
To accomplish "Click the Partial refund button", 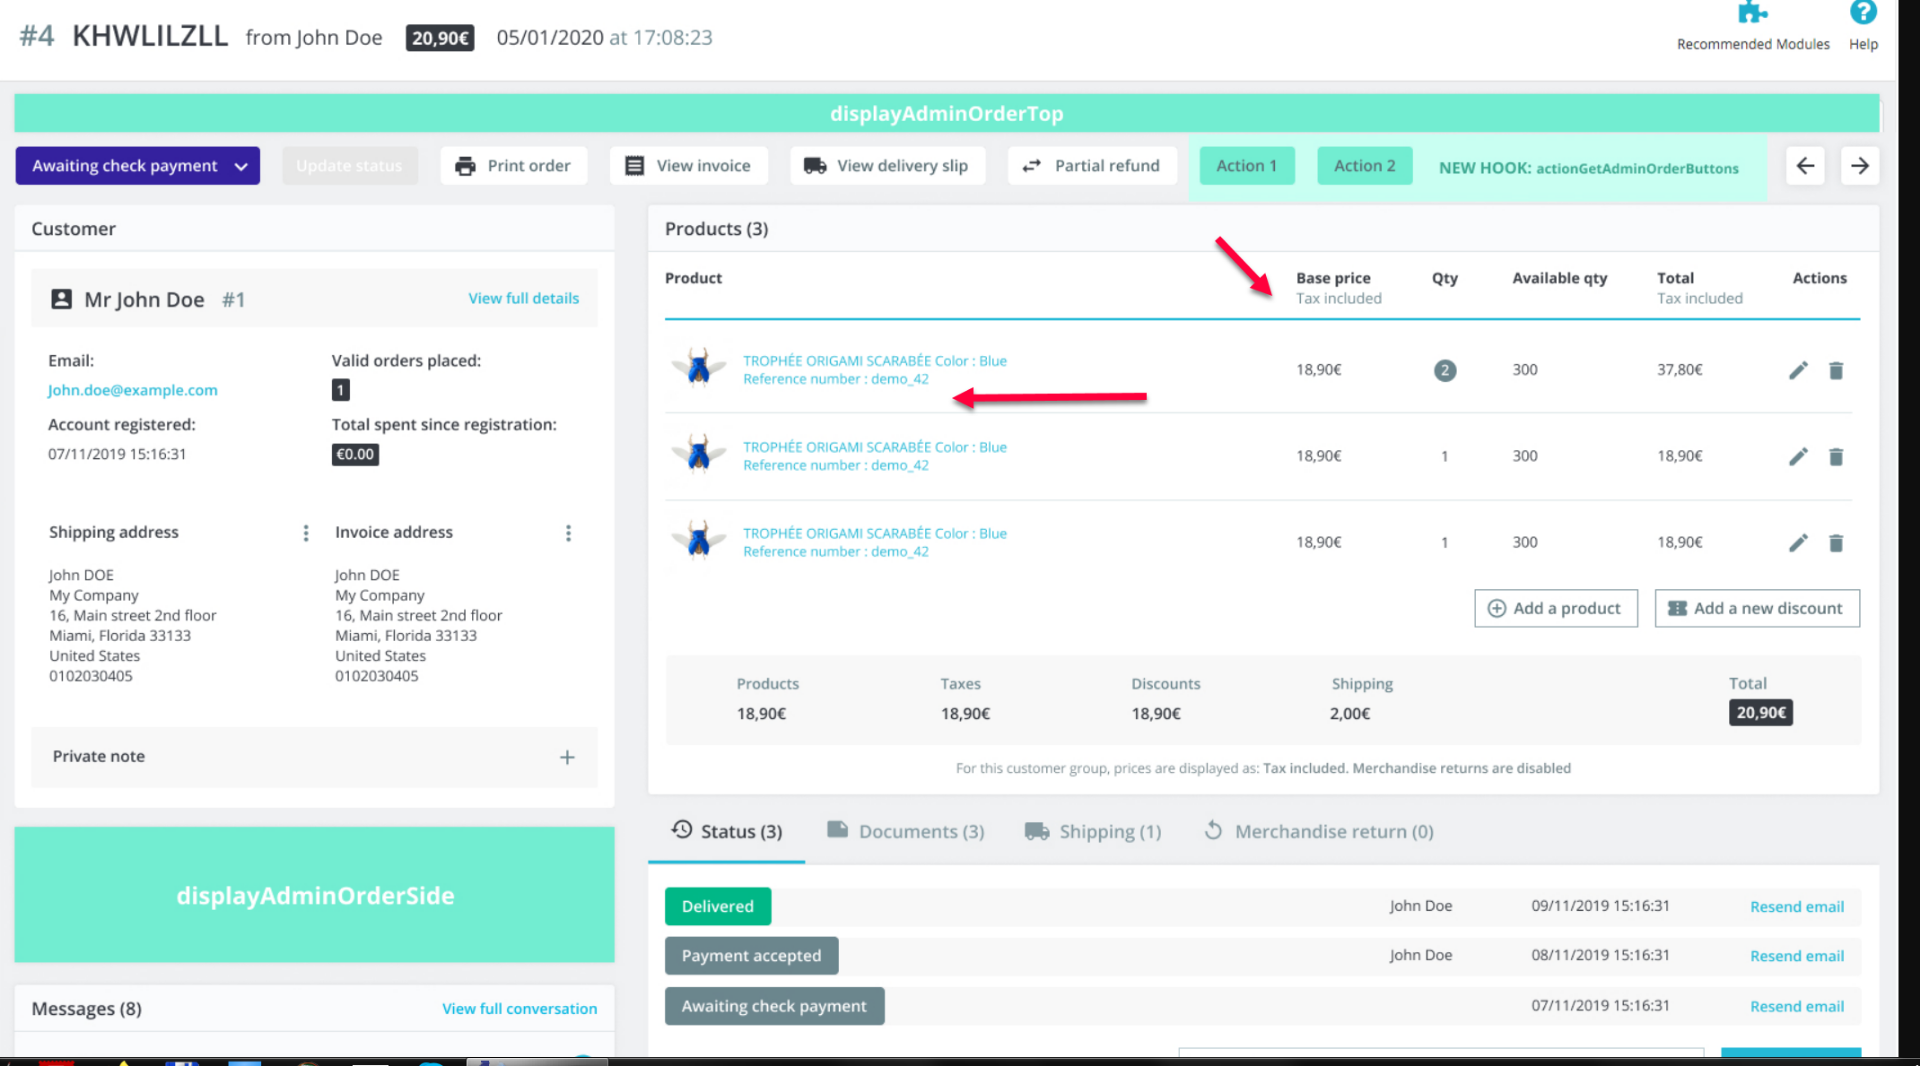I will [x=1092, y=166].
